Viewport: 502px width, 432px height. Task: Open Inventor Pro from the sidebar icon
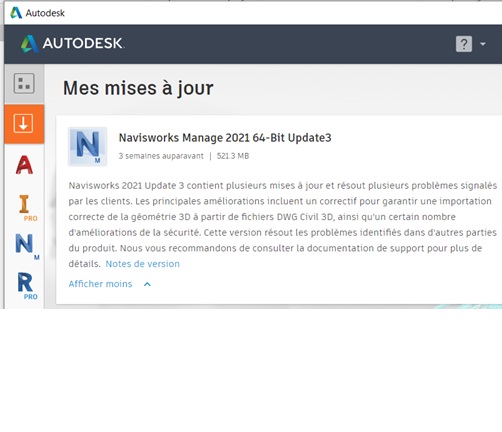[27, 208]
